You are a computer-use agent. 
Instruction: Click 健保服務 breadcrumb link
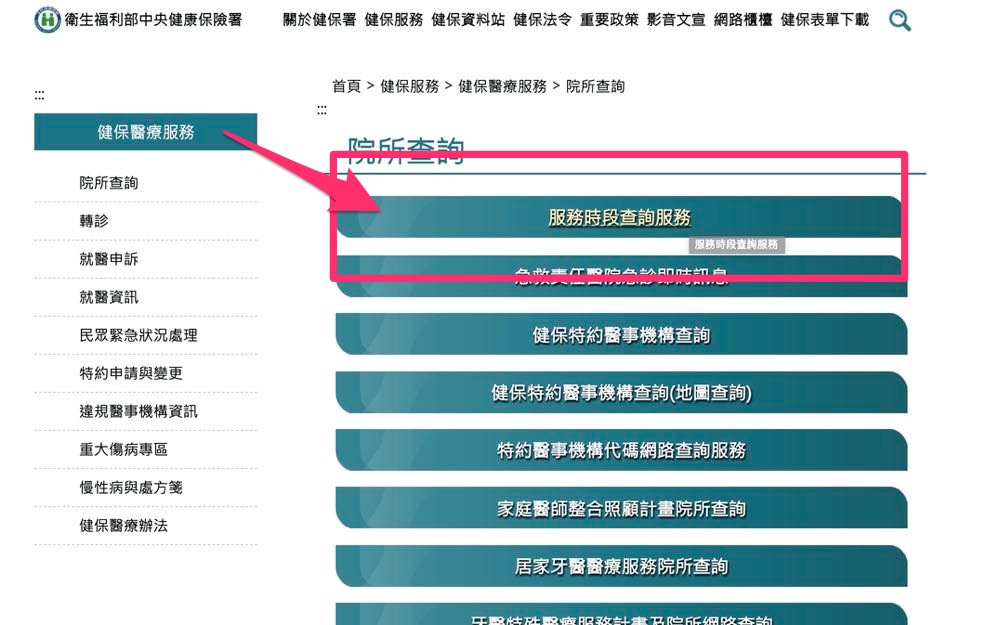tap(409, 86)
